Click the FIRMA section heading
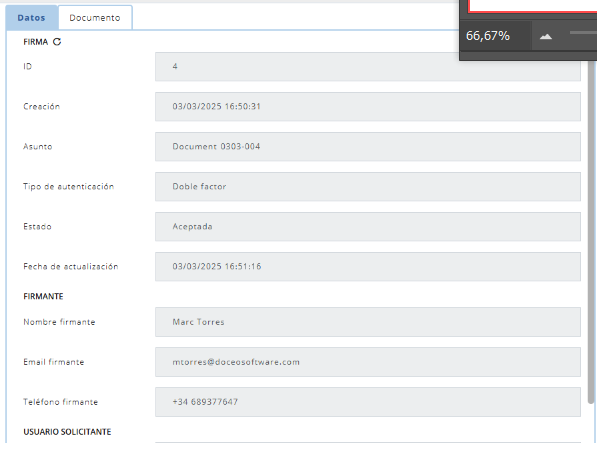The height and width of the screenshot is (461, 597). [x=35, y=42]
